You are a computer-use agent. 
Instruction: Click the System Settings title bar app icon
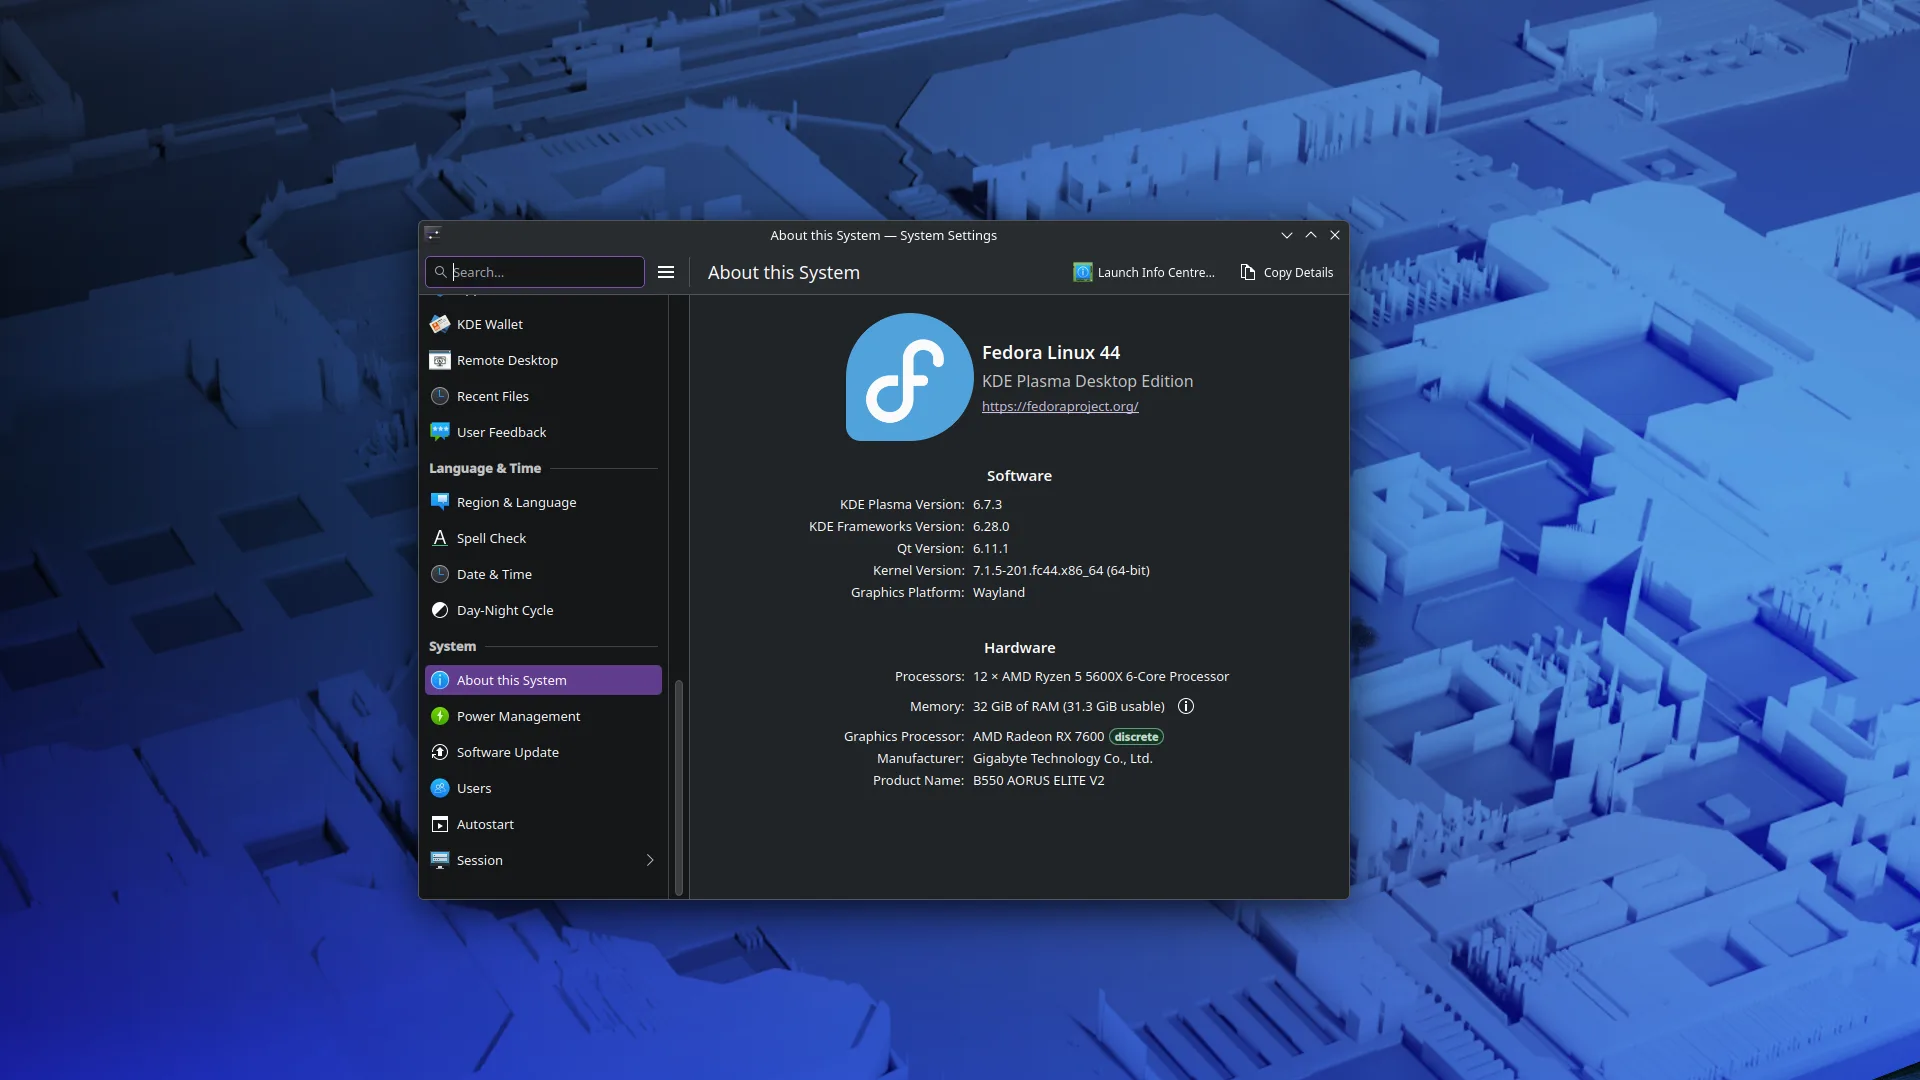click(433, 234)
